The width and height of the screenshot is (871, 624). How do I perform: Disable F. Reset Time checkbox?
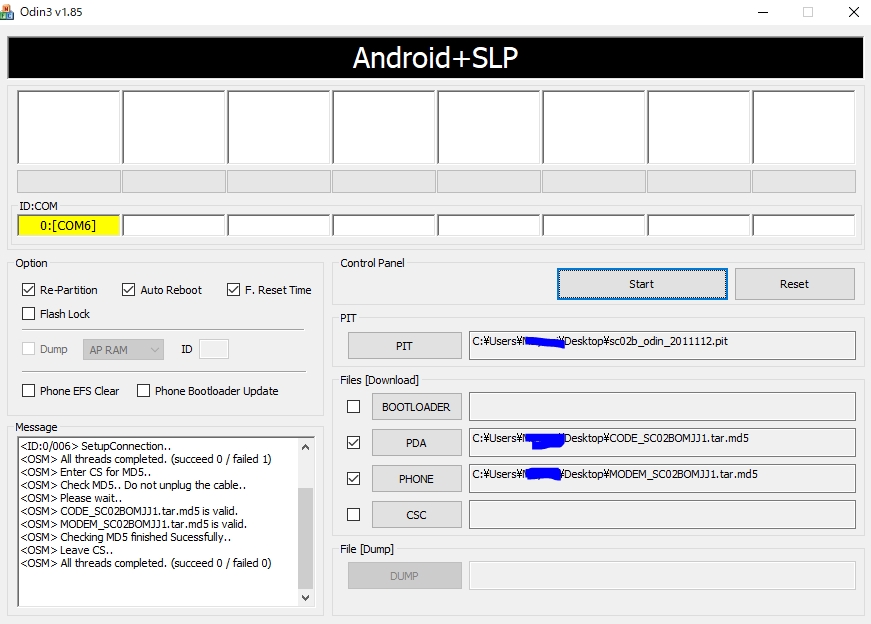(233, 289)
